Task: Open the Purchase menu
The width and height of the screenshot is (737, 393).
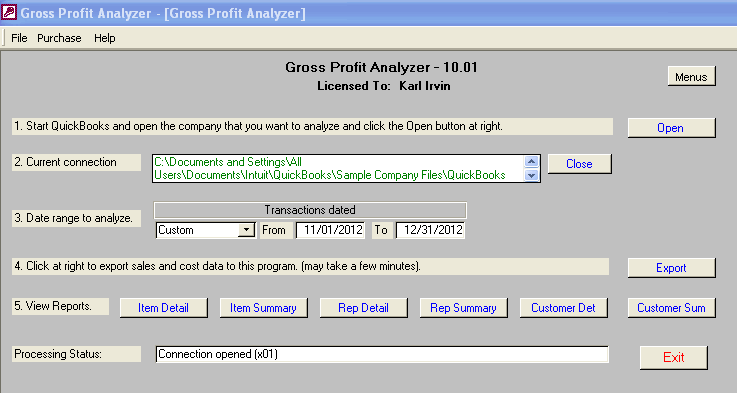Action: (59, 38)
